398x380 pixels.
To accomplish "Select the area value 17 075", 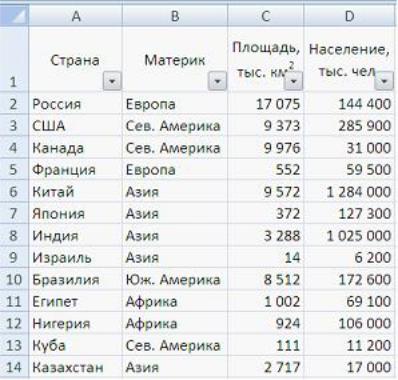I will (x=266, y=104).
